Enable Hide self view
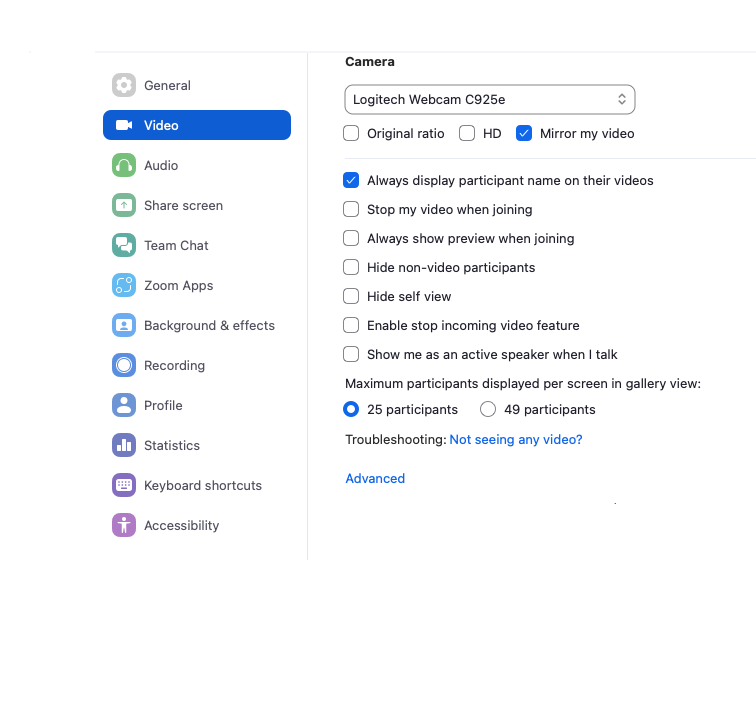Image resolution: width=756 pixels, height=717 pixels. click(351, 296)
